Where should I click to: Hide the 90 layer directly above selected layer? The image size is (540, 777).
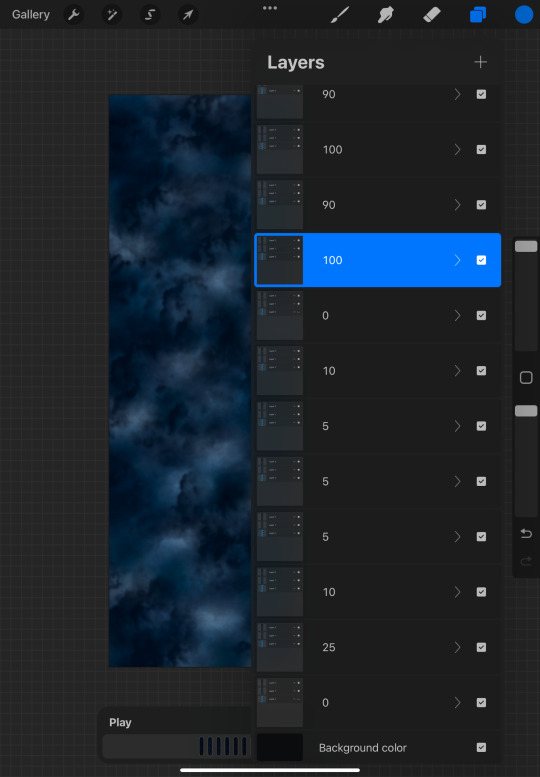481,205
